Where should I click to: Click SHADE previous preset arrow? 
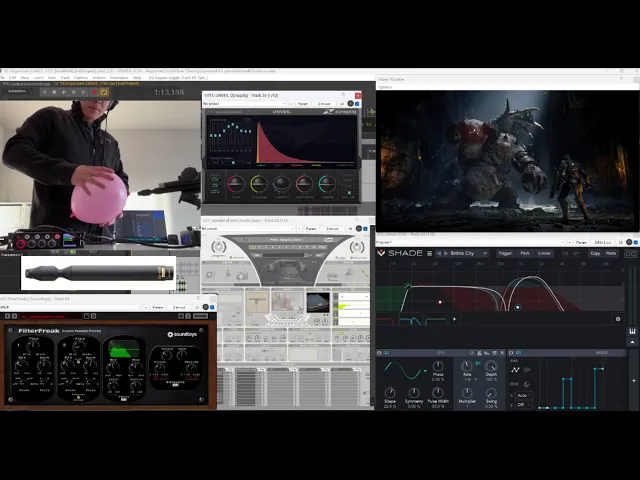(439, 253)
